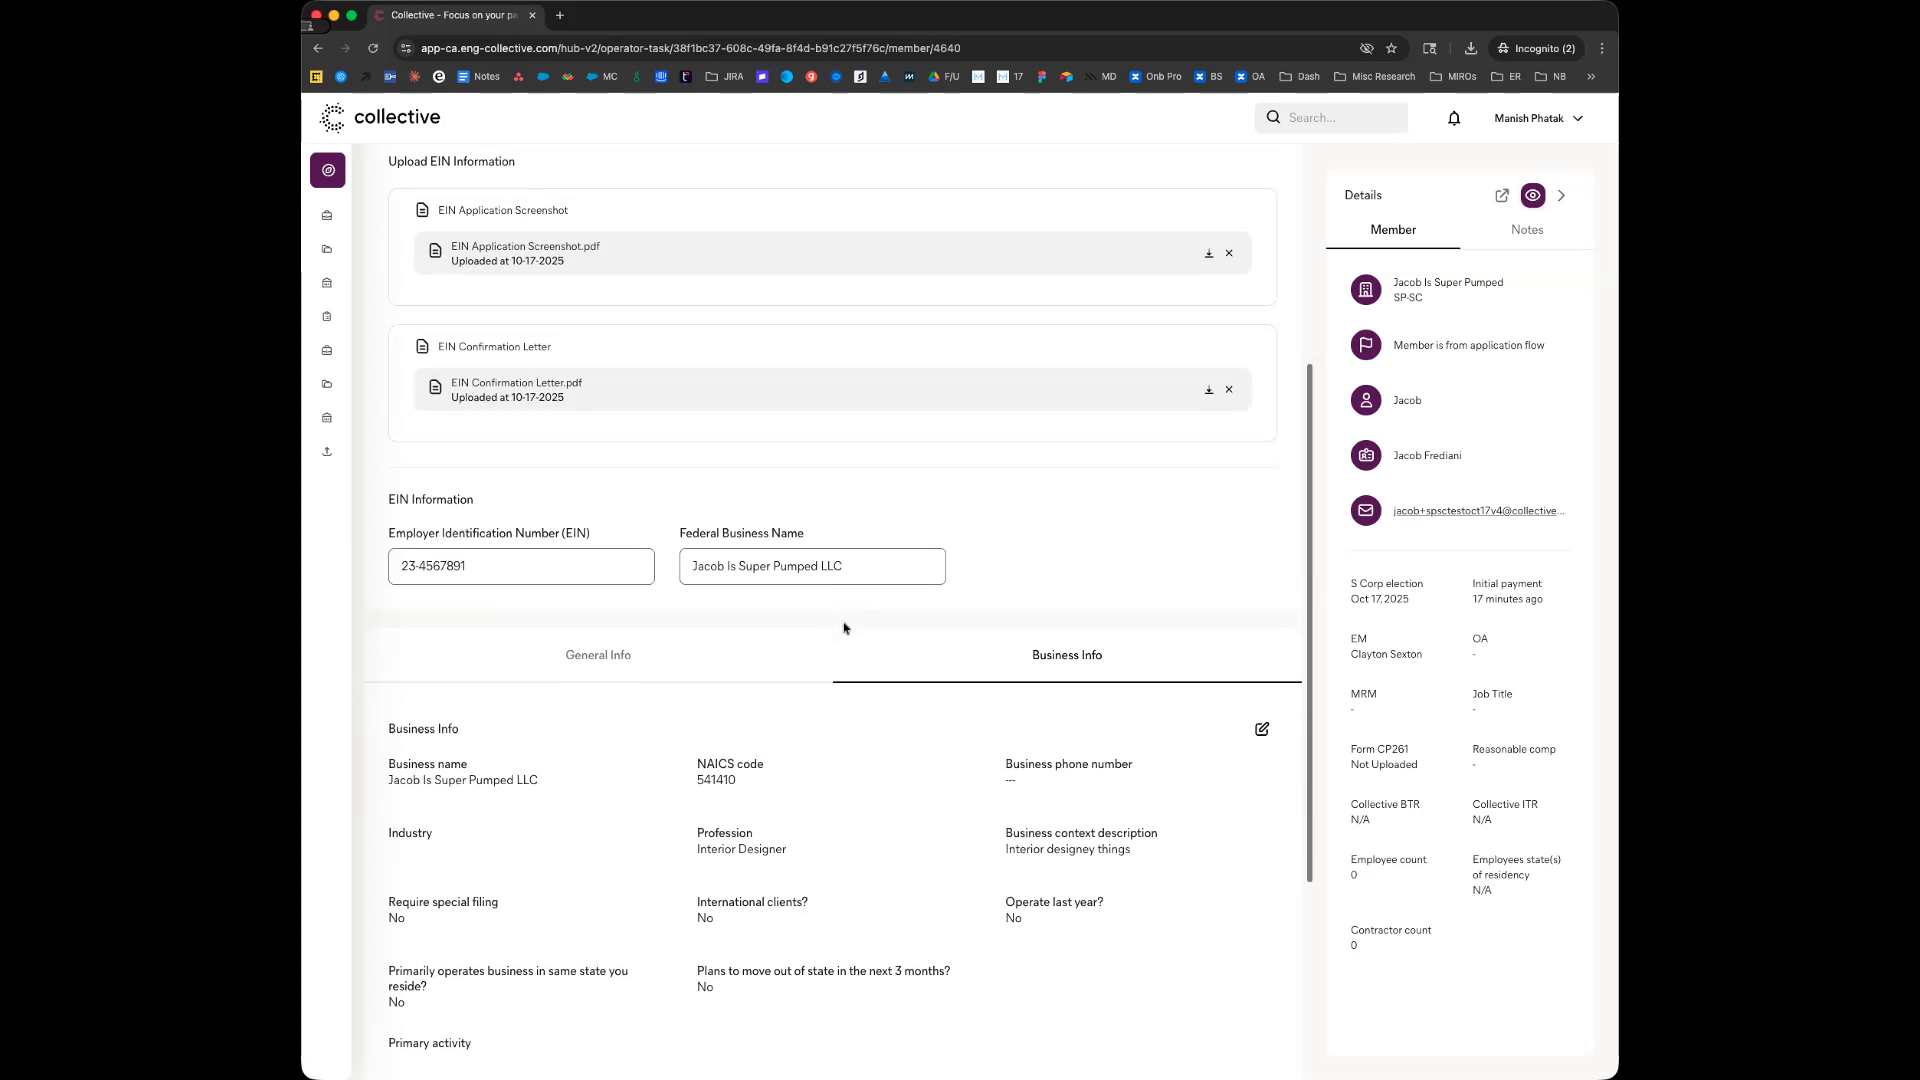Open the Notes tab in Details
The image size is (1920, 1080).
tap(1526, 230)
